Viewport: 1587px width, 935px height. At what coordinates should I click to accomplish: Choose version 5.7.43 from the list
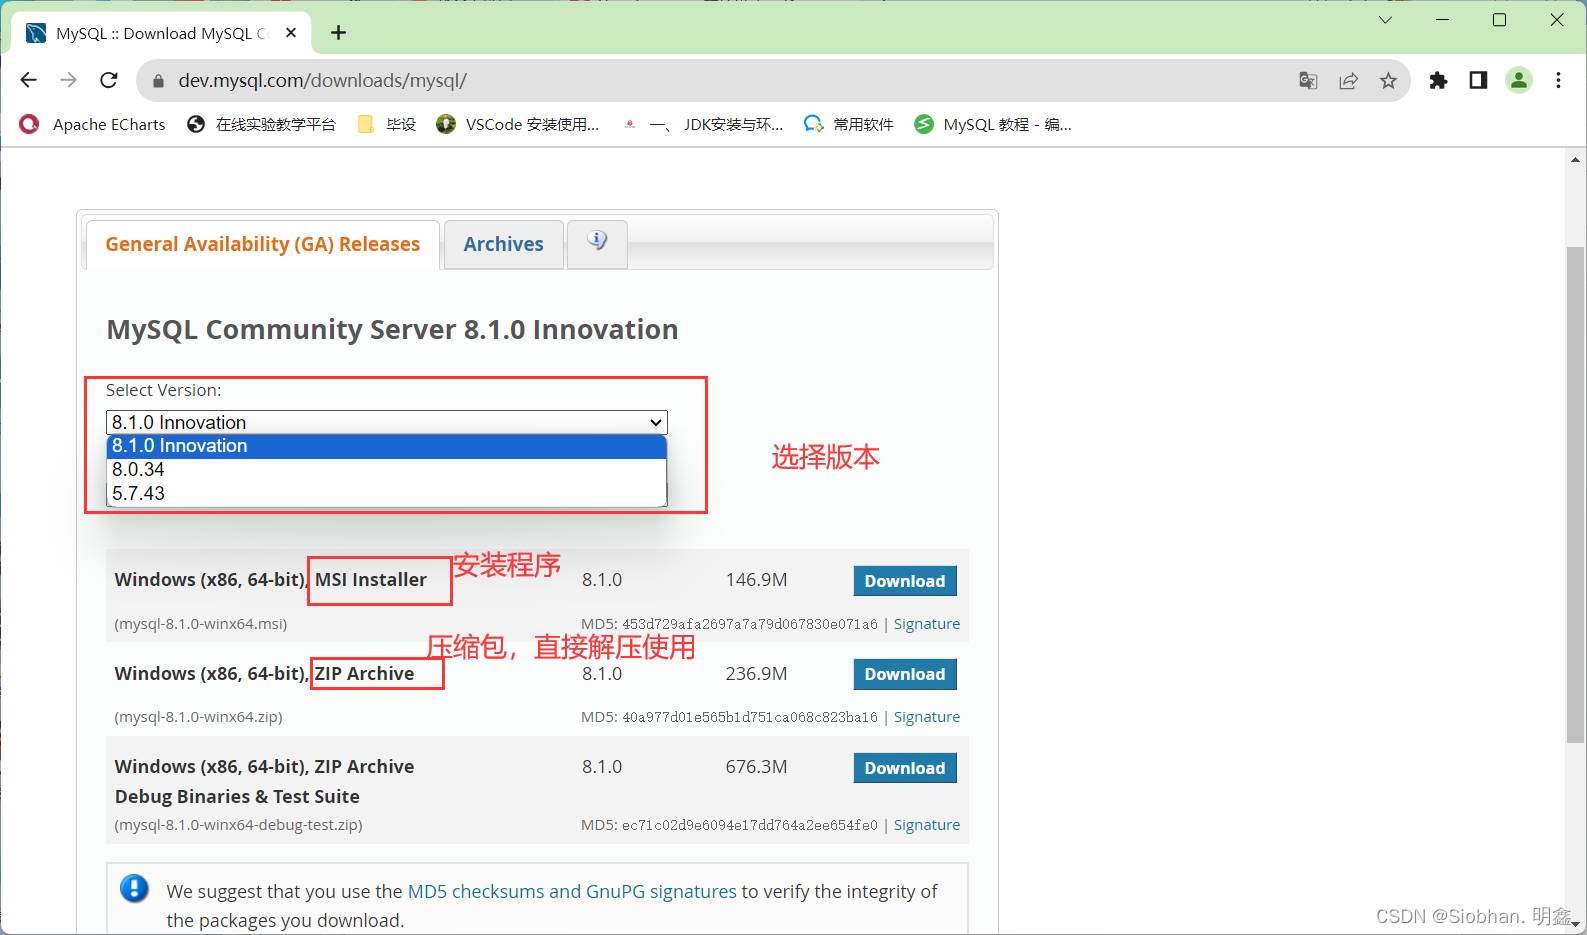[x=386, y=494]
